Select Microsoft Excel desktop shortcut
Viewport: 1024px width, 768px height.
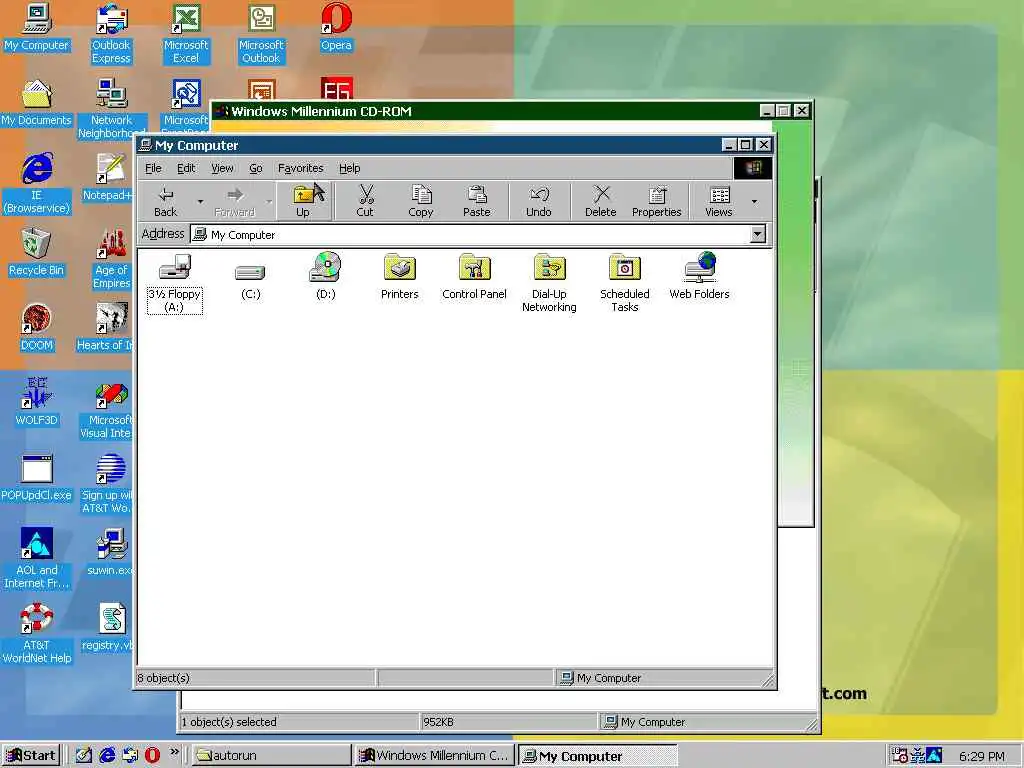[186, 34]
